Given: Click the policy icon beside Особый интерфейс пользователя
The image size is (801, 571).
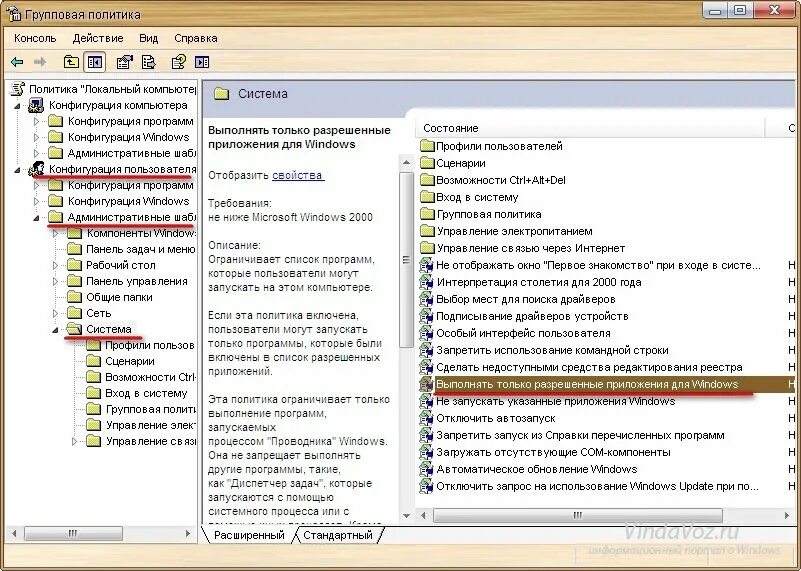Looking at the screenshot, I should click(x=426, y=334).
